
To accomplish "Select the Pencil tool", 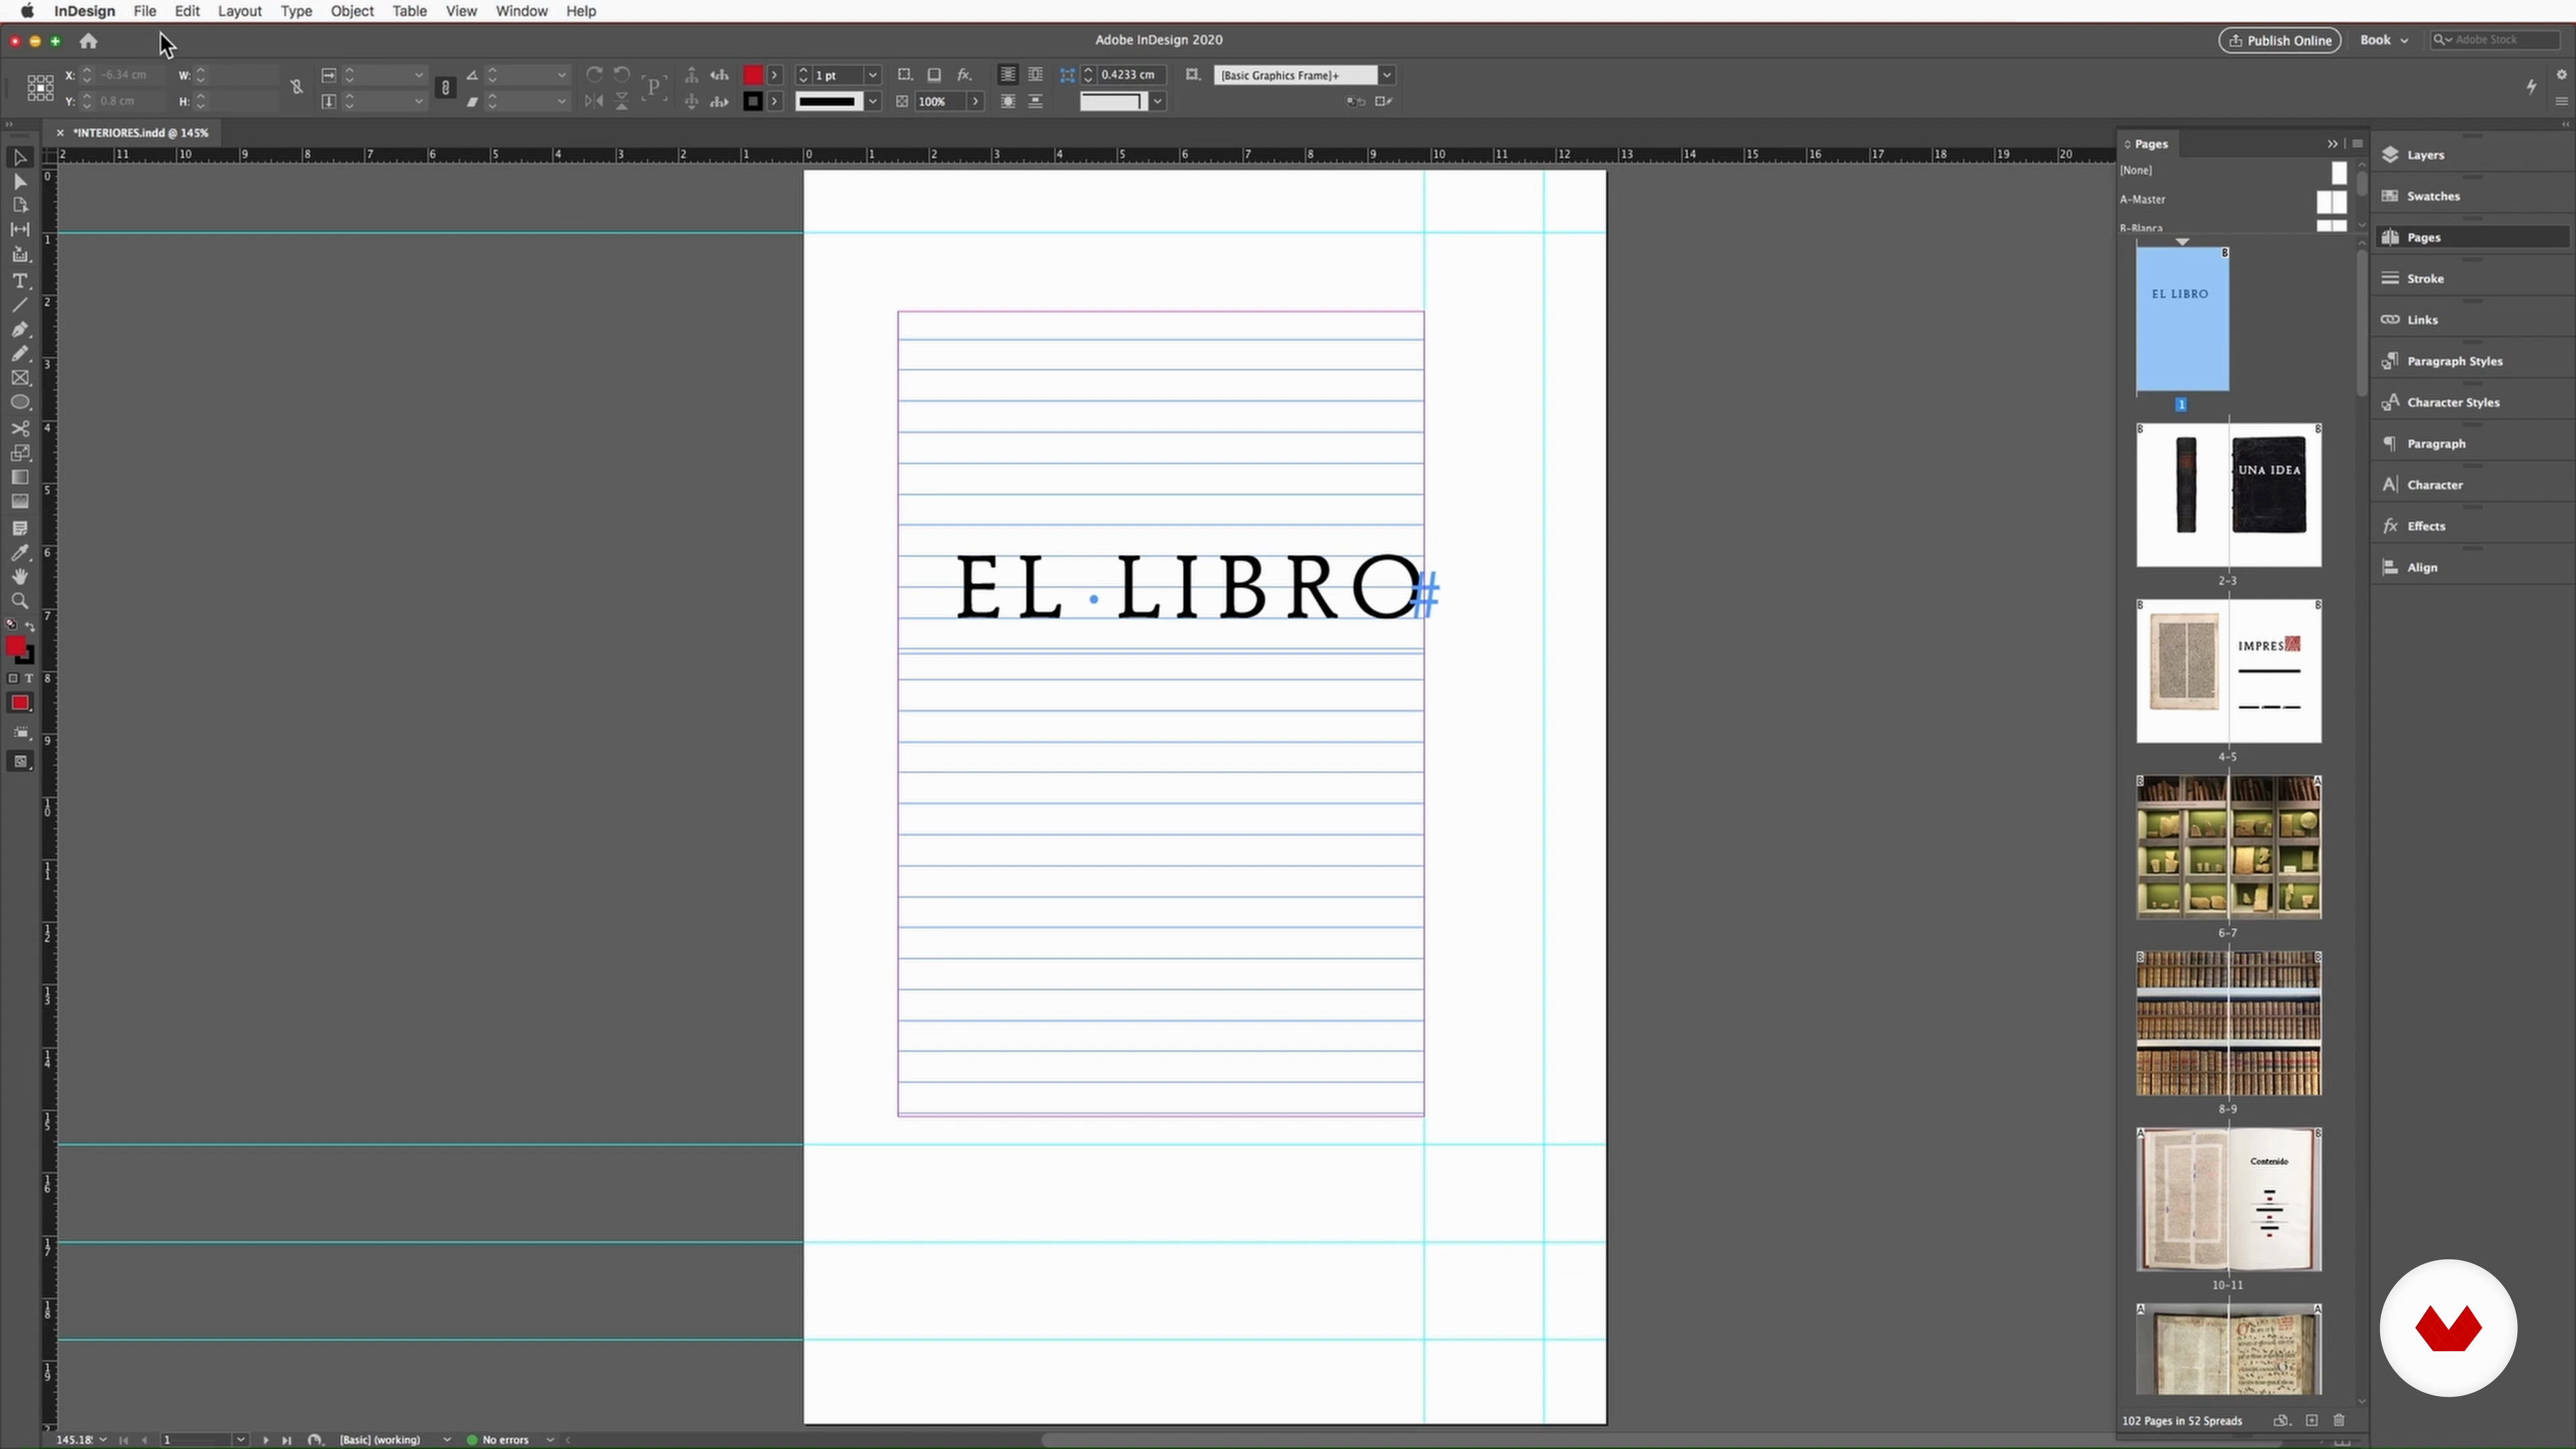I will 19,353.
